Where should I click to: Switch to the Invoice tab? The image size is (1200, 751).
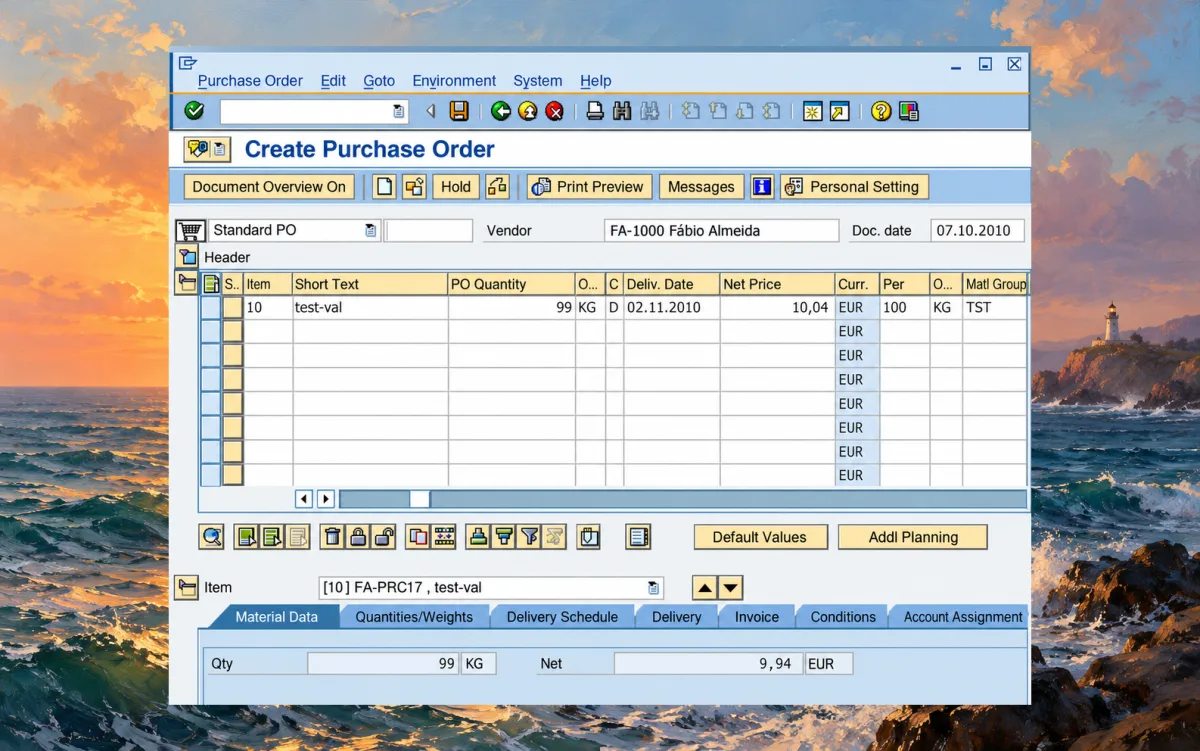click(x=757, y=617)
